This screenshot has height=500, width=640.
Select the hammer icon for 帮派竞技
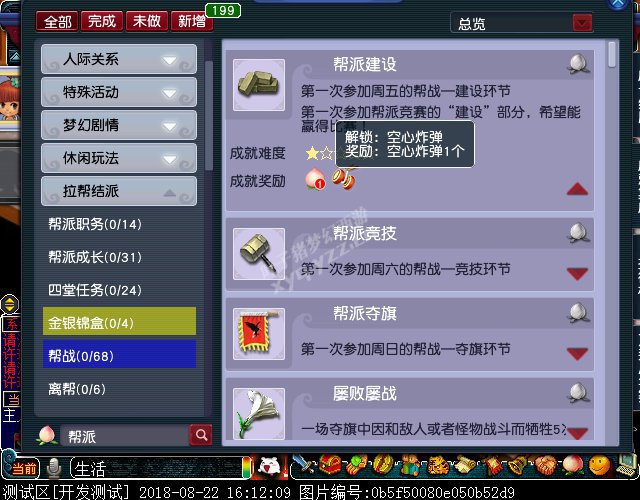259,254
